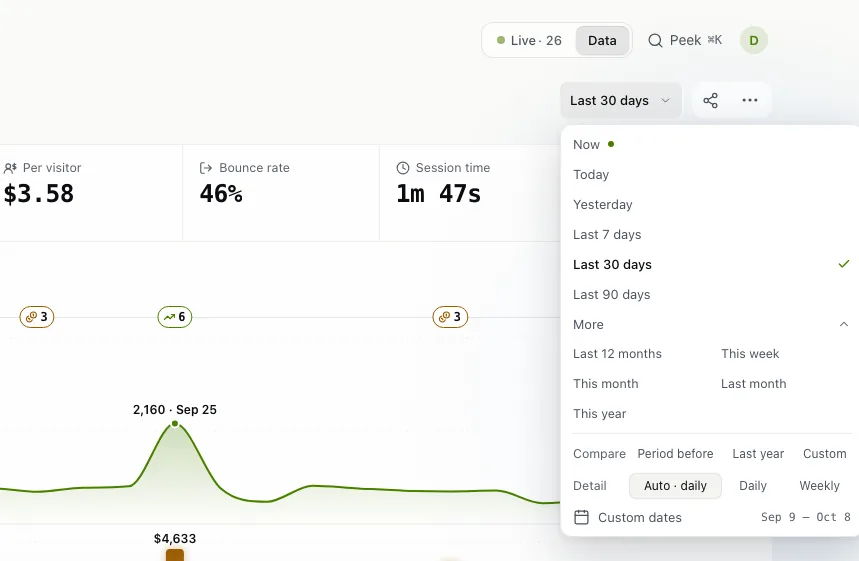Compare with Last year

(x=758, y=454)
